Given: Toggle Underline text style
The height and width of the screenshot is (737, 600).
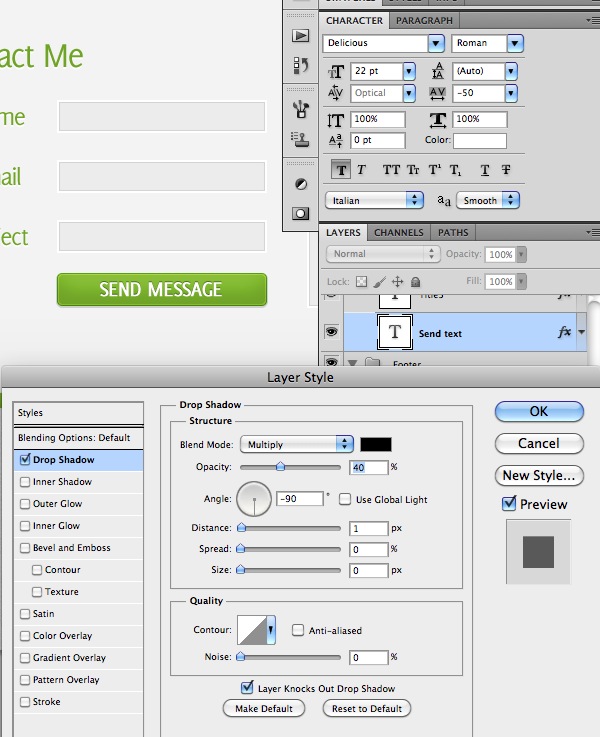Looking at the screenshot, I should [x=485, y=170].
